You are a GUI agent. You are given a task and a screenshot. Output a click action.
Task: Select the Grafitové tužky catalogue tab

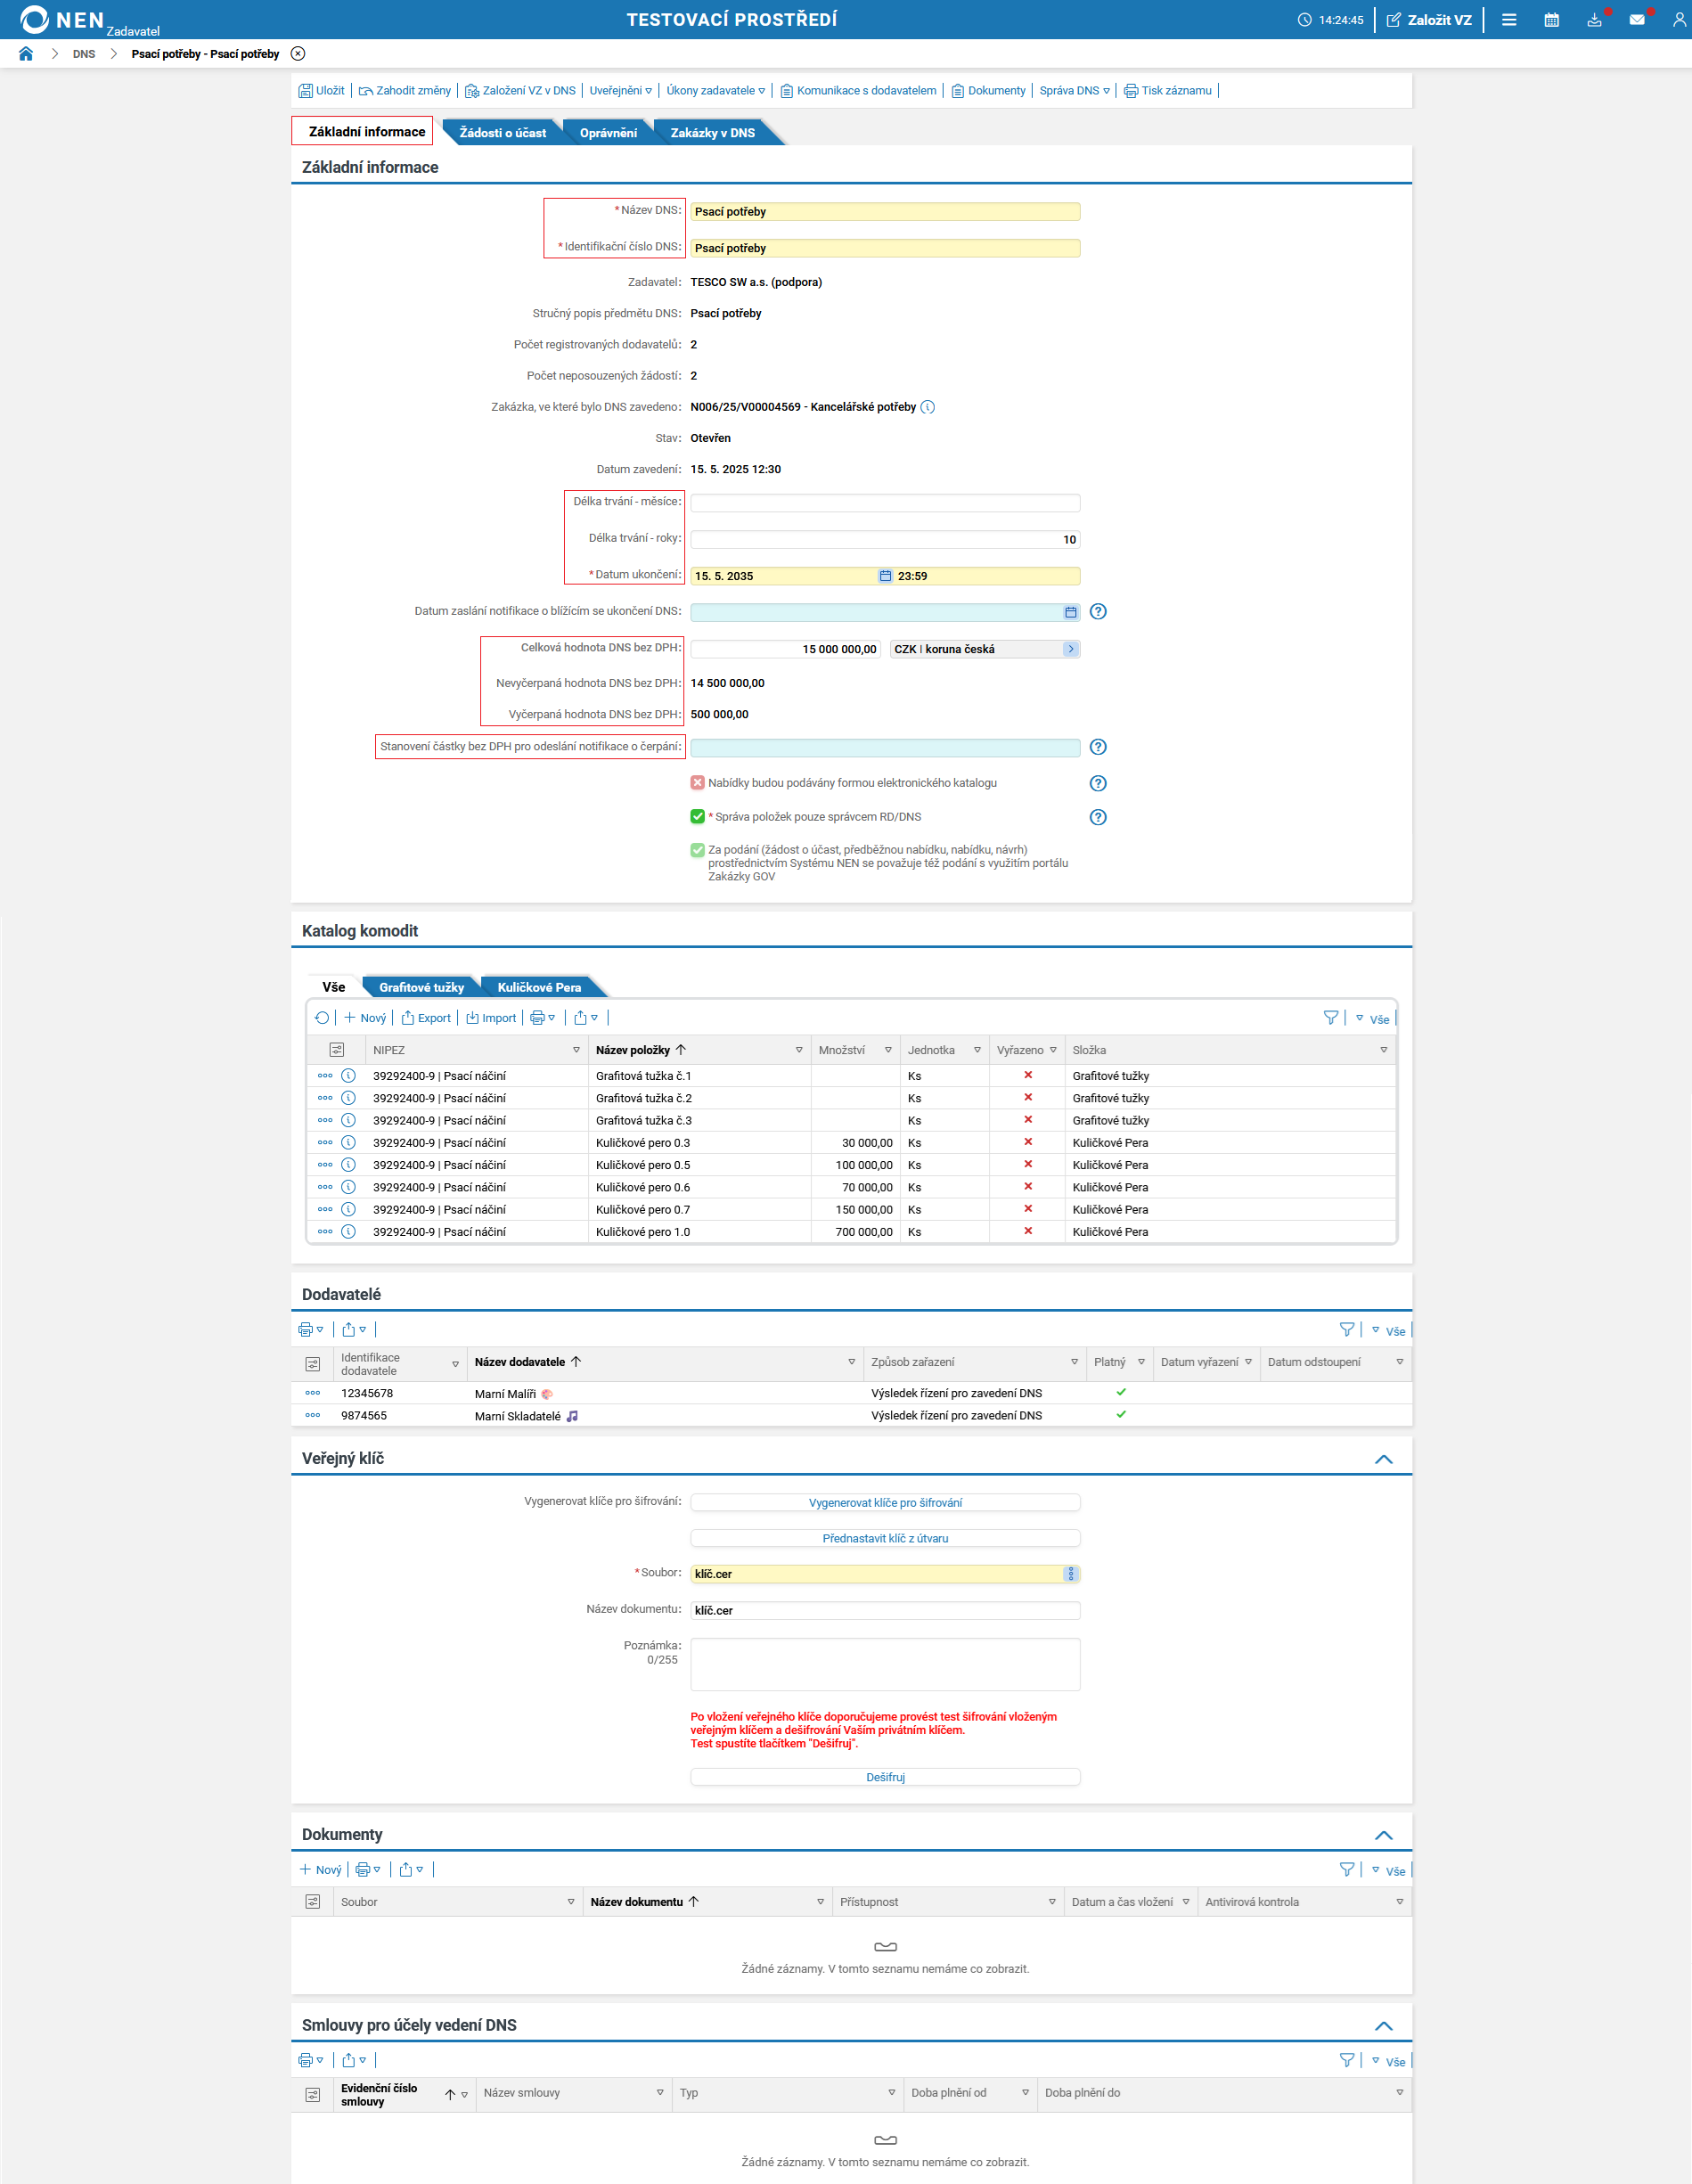tap(421, 988)
